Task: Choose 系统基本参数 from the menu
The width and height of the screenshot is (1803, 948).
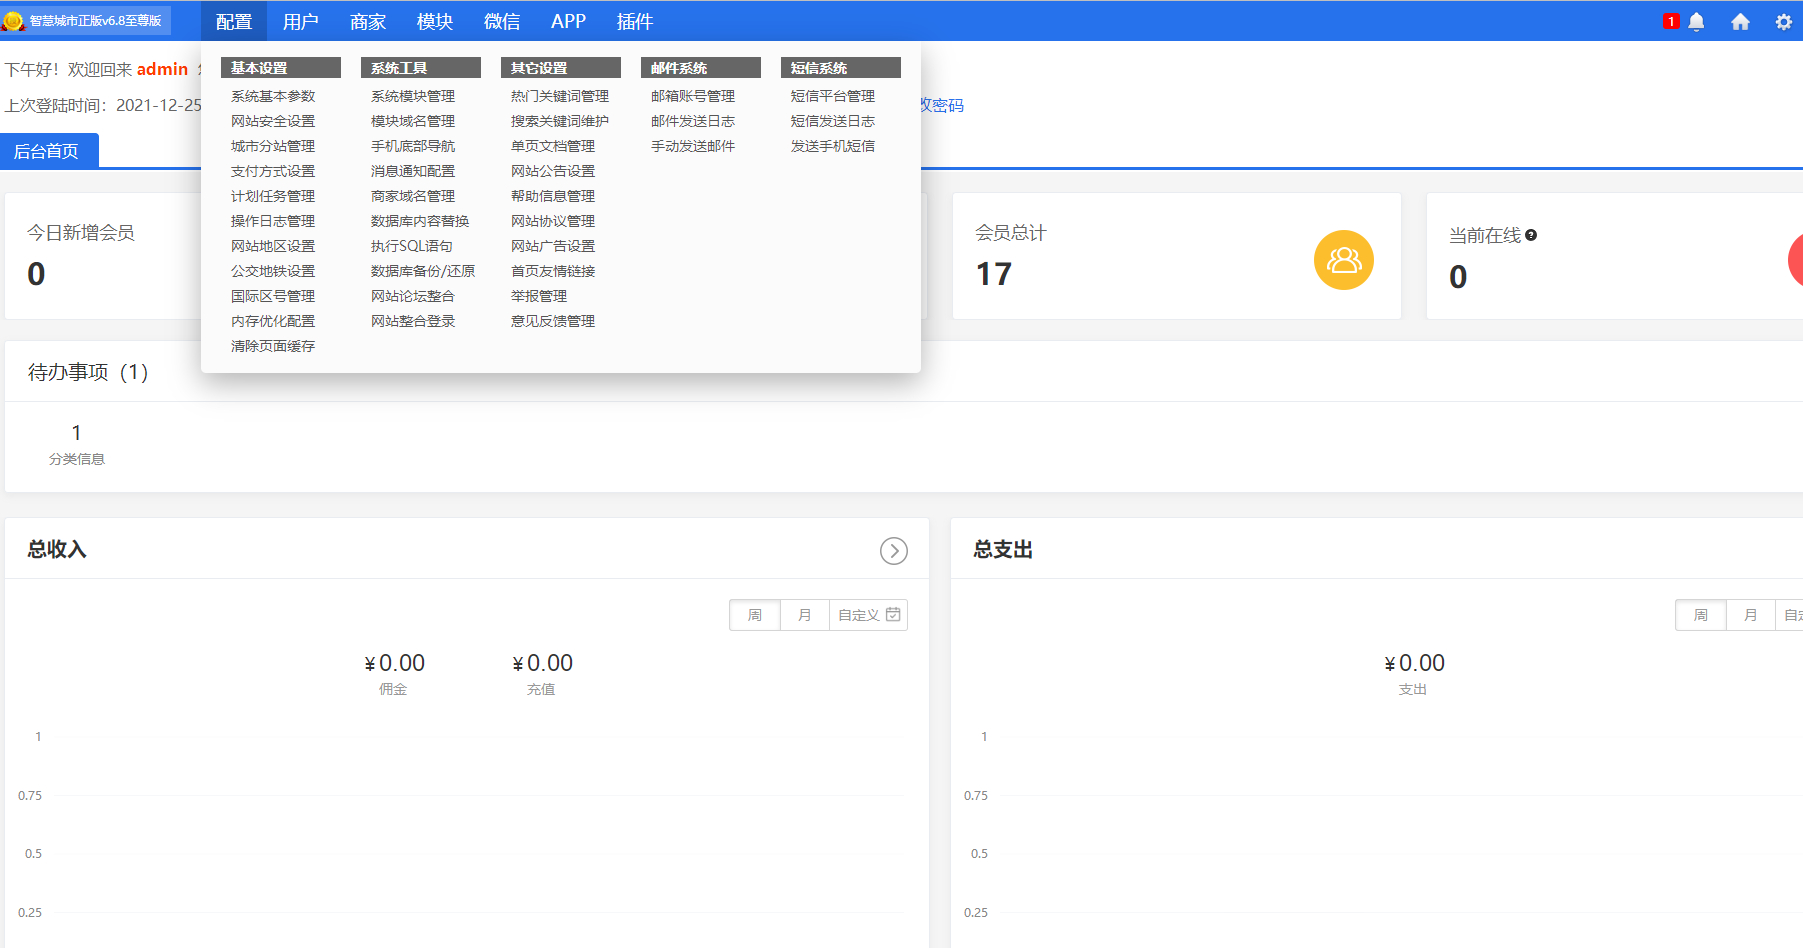Action: [x=273, y=96]
